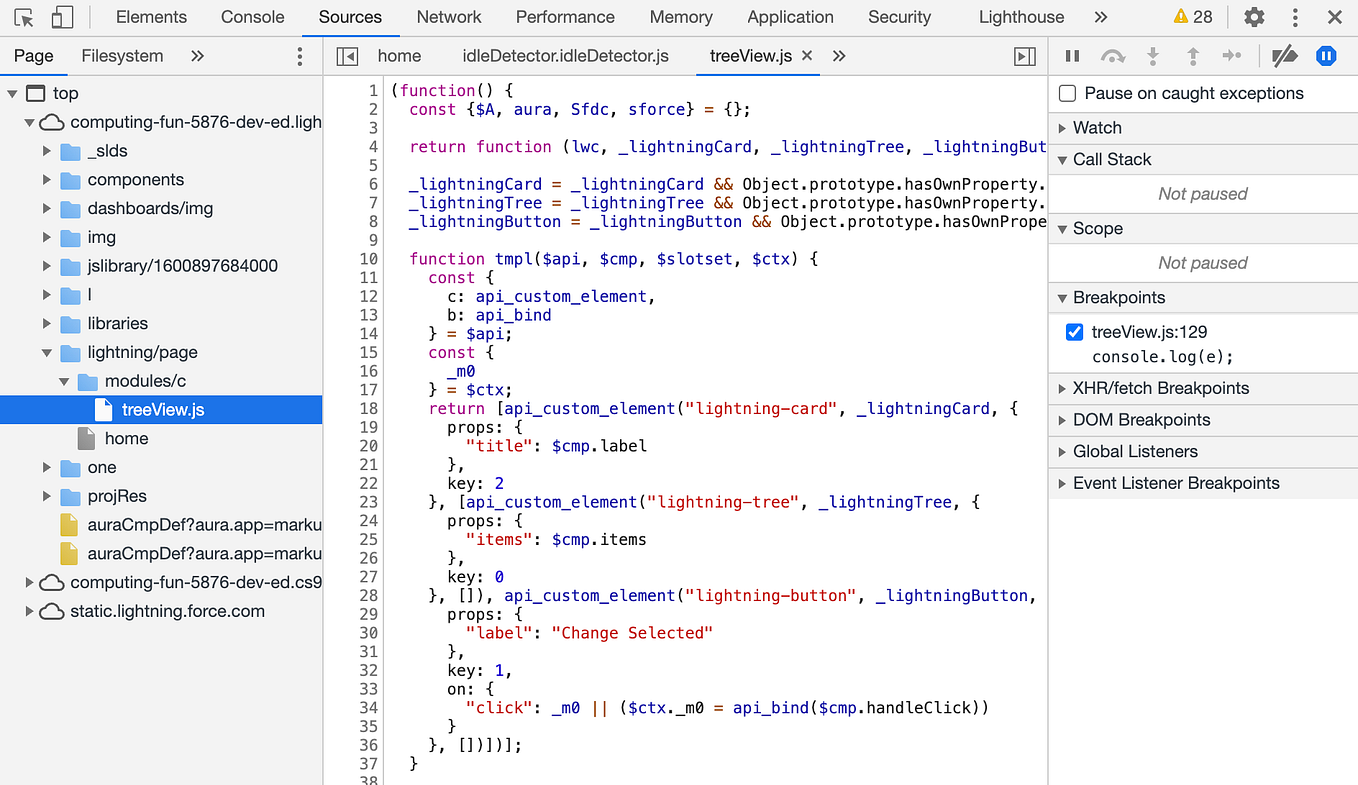Switch to the Console tab
The height and width of the screenshot is (785, 1358).
pyautogui.click(x=252, y=17)
